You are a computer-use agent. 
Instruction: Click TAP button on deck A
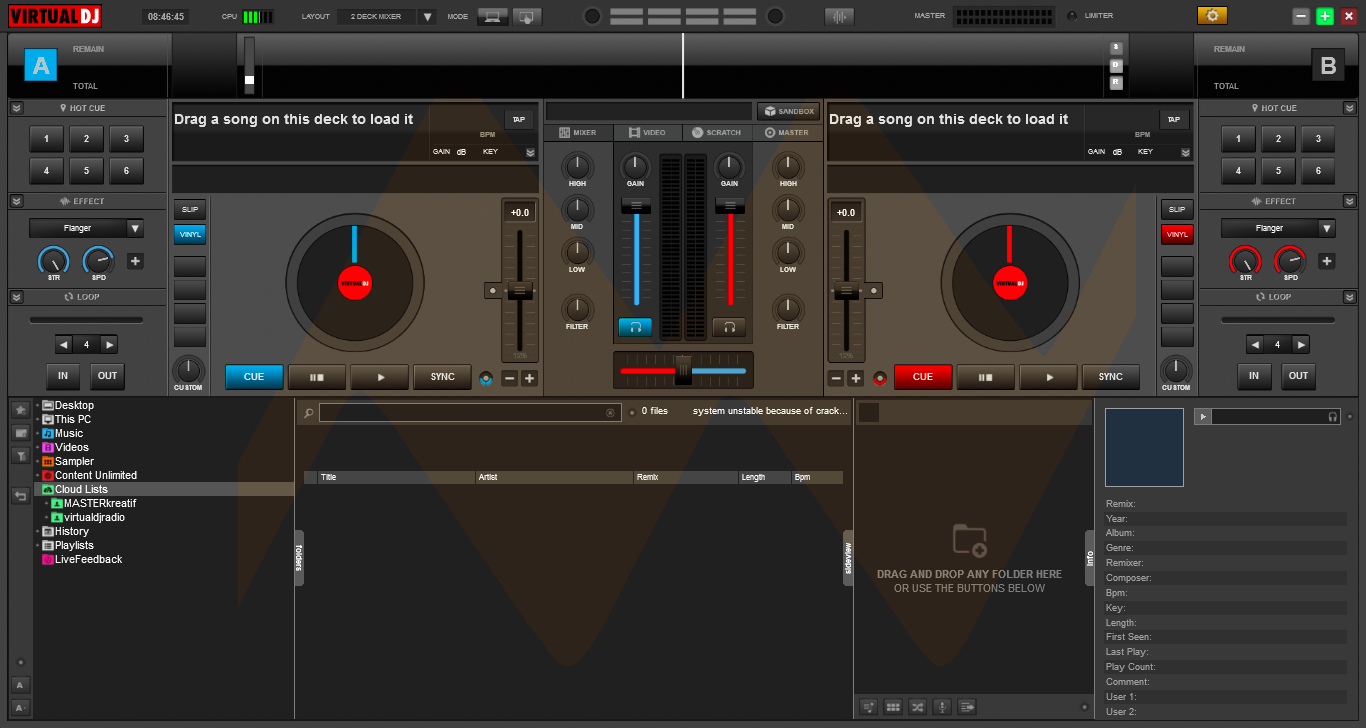pyautogui.click(x=518, y=119)
